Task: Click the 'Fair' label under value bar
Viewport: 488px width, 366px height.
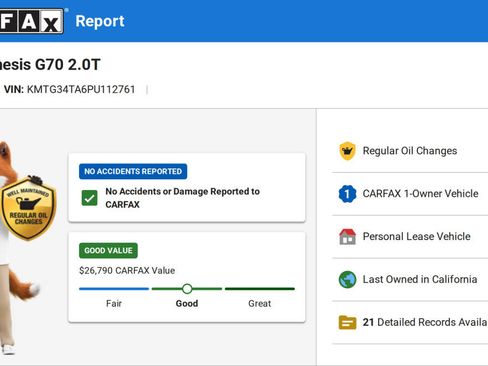Action: [114, 303]
